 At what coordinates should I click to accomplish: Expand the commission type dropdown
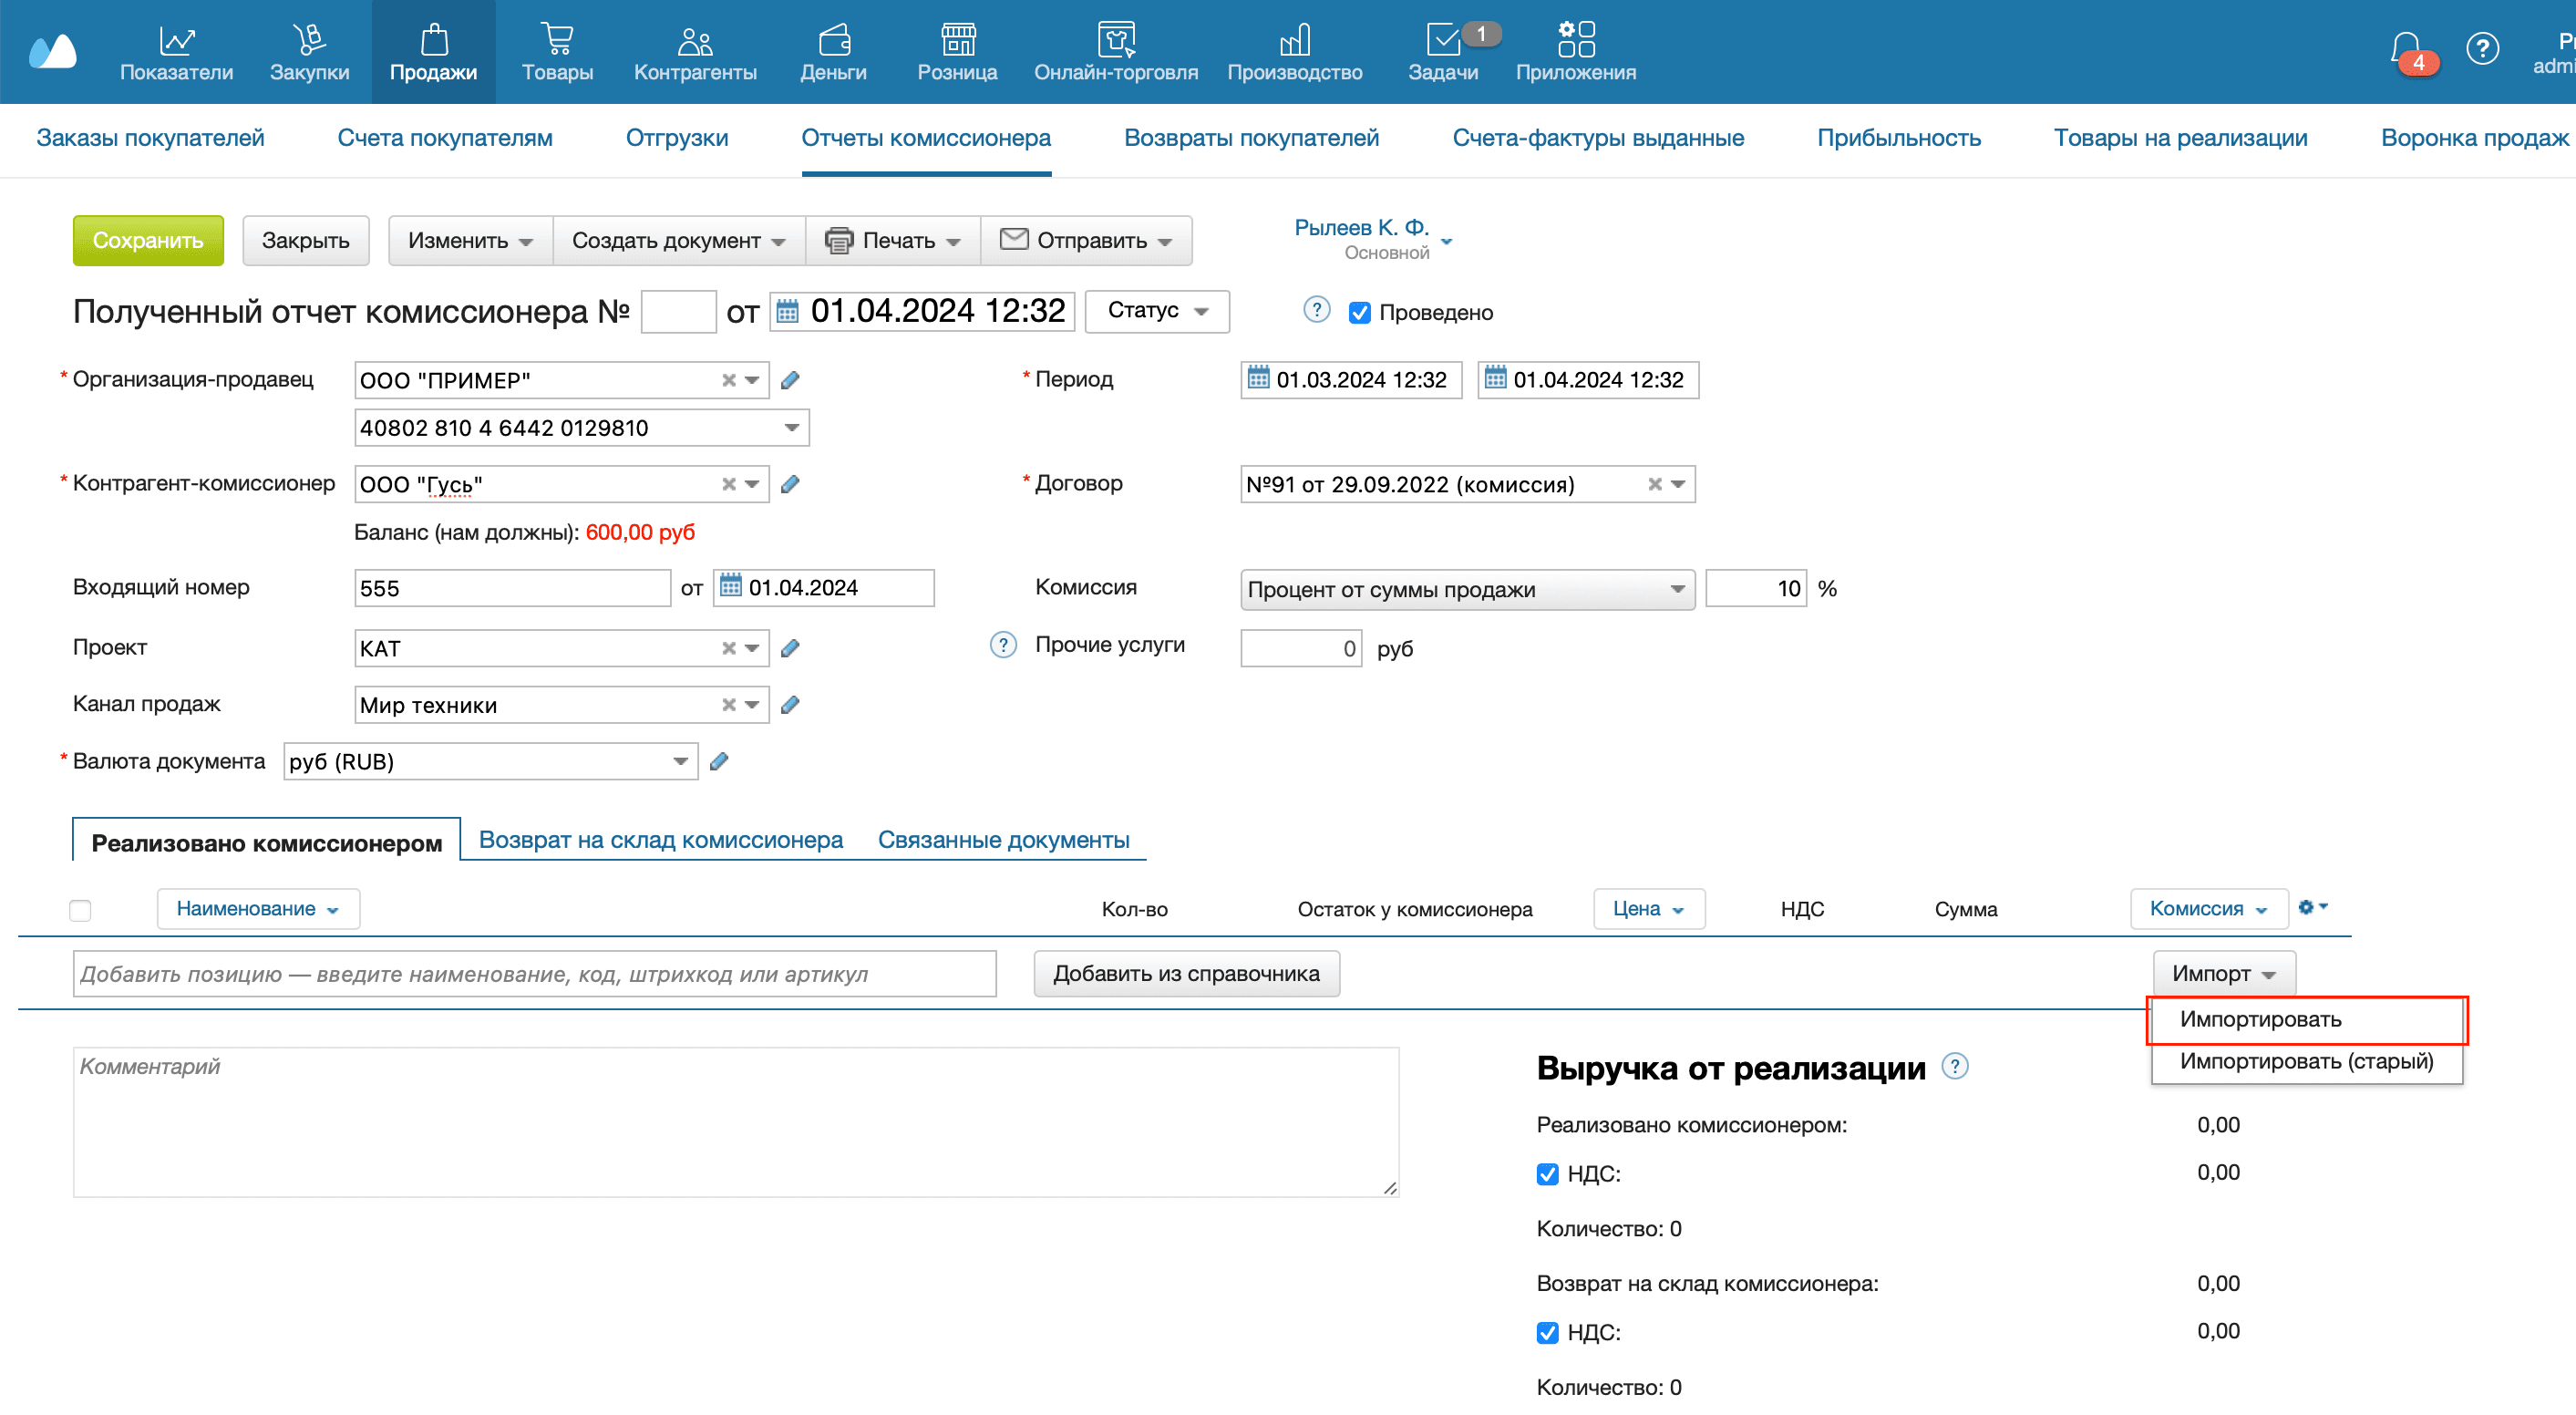1467,589
